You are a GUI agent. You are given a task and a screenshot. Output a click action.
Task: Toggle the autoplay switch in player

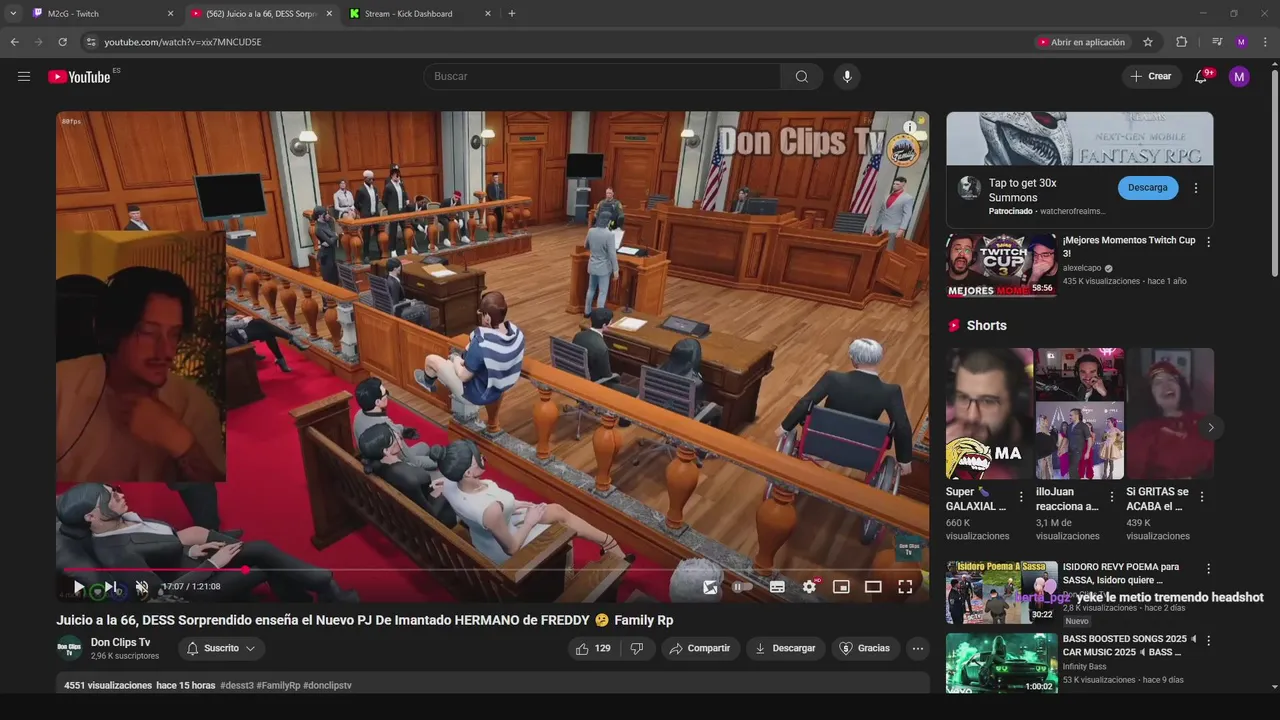tap(742, 587)
